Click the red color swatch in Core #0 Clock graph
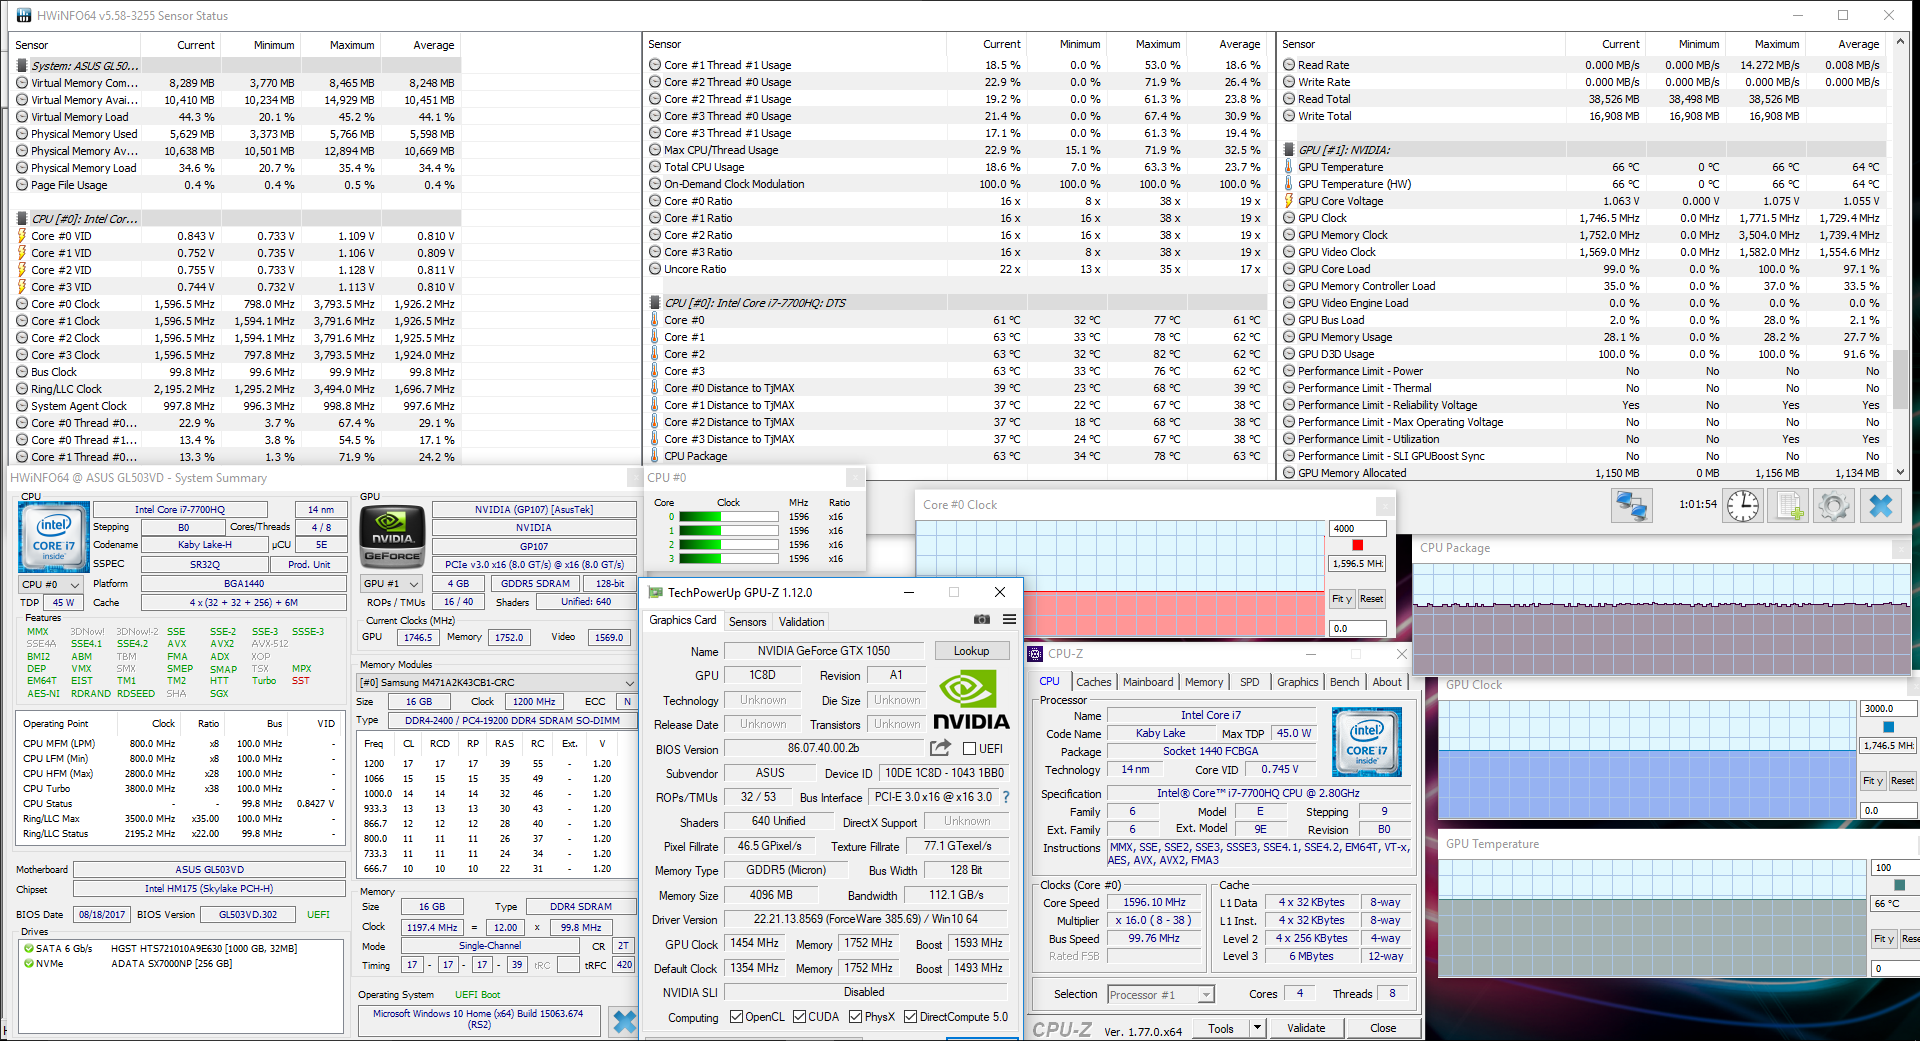The image size is (1920, 1041). click(1357, 545)
